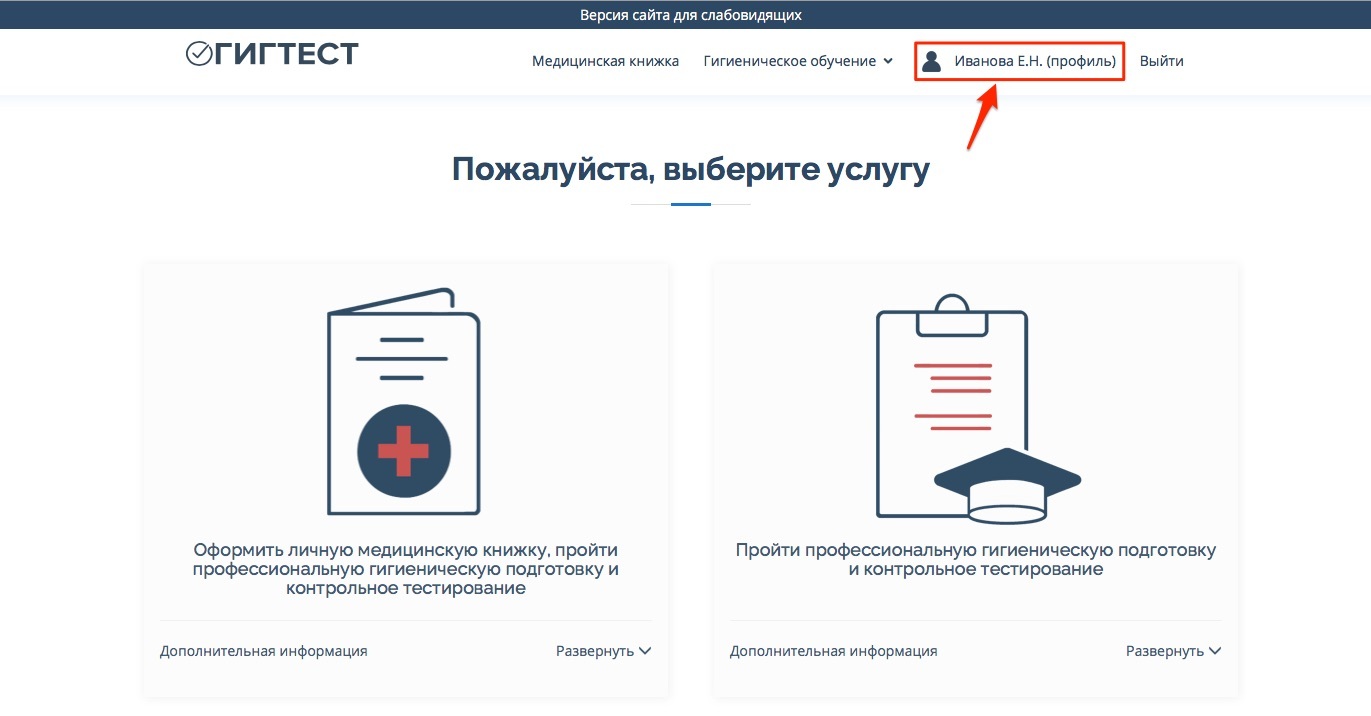The width and height of the screenshot is (1371, 716).
Task: Open the Иванова Е.Н. (профиль) link
Action: coord(1034,61)
